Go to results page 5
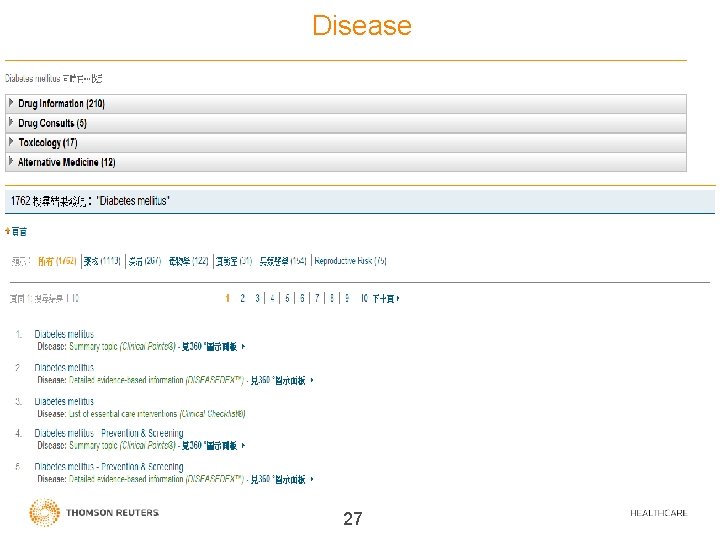Image resolution: width=720 pixels, height=540 pixels. [287, 298]
